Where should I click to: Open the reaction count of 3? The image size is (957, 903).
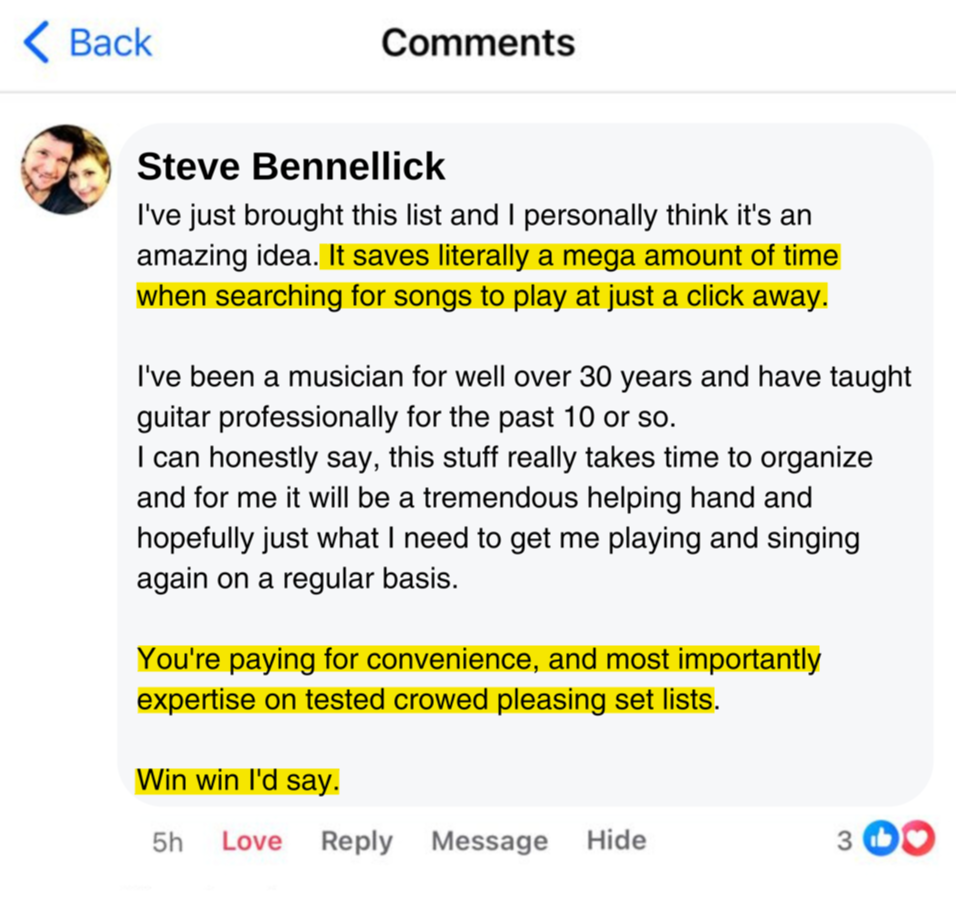[845, 840]
